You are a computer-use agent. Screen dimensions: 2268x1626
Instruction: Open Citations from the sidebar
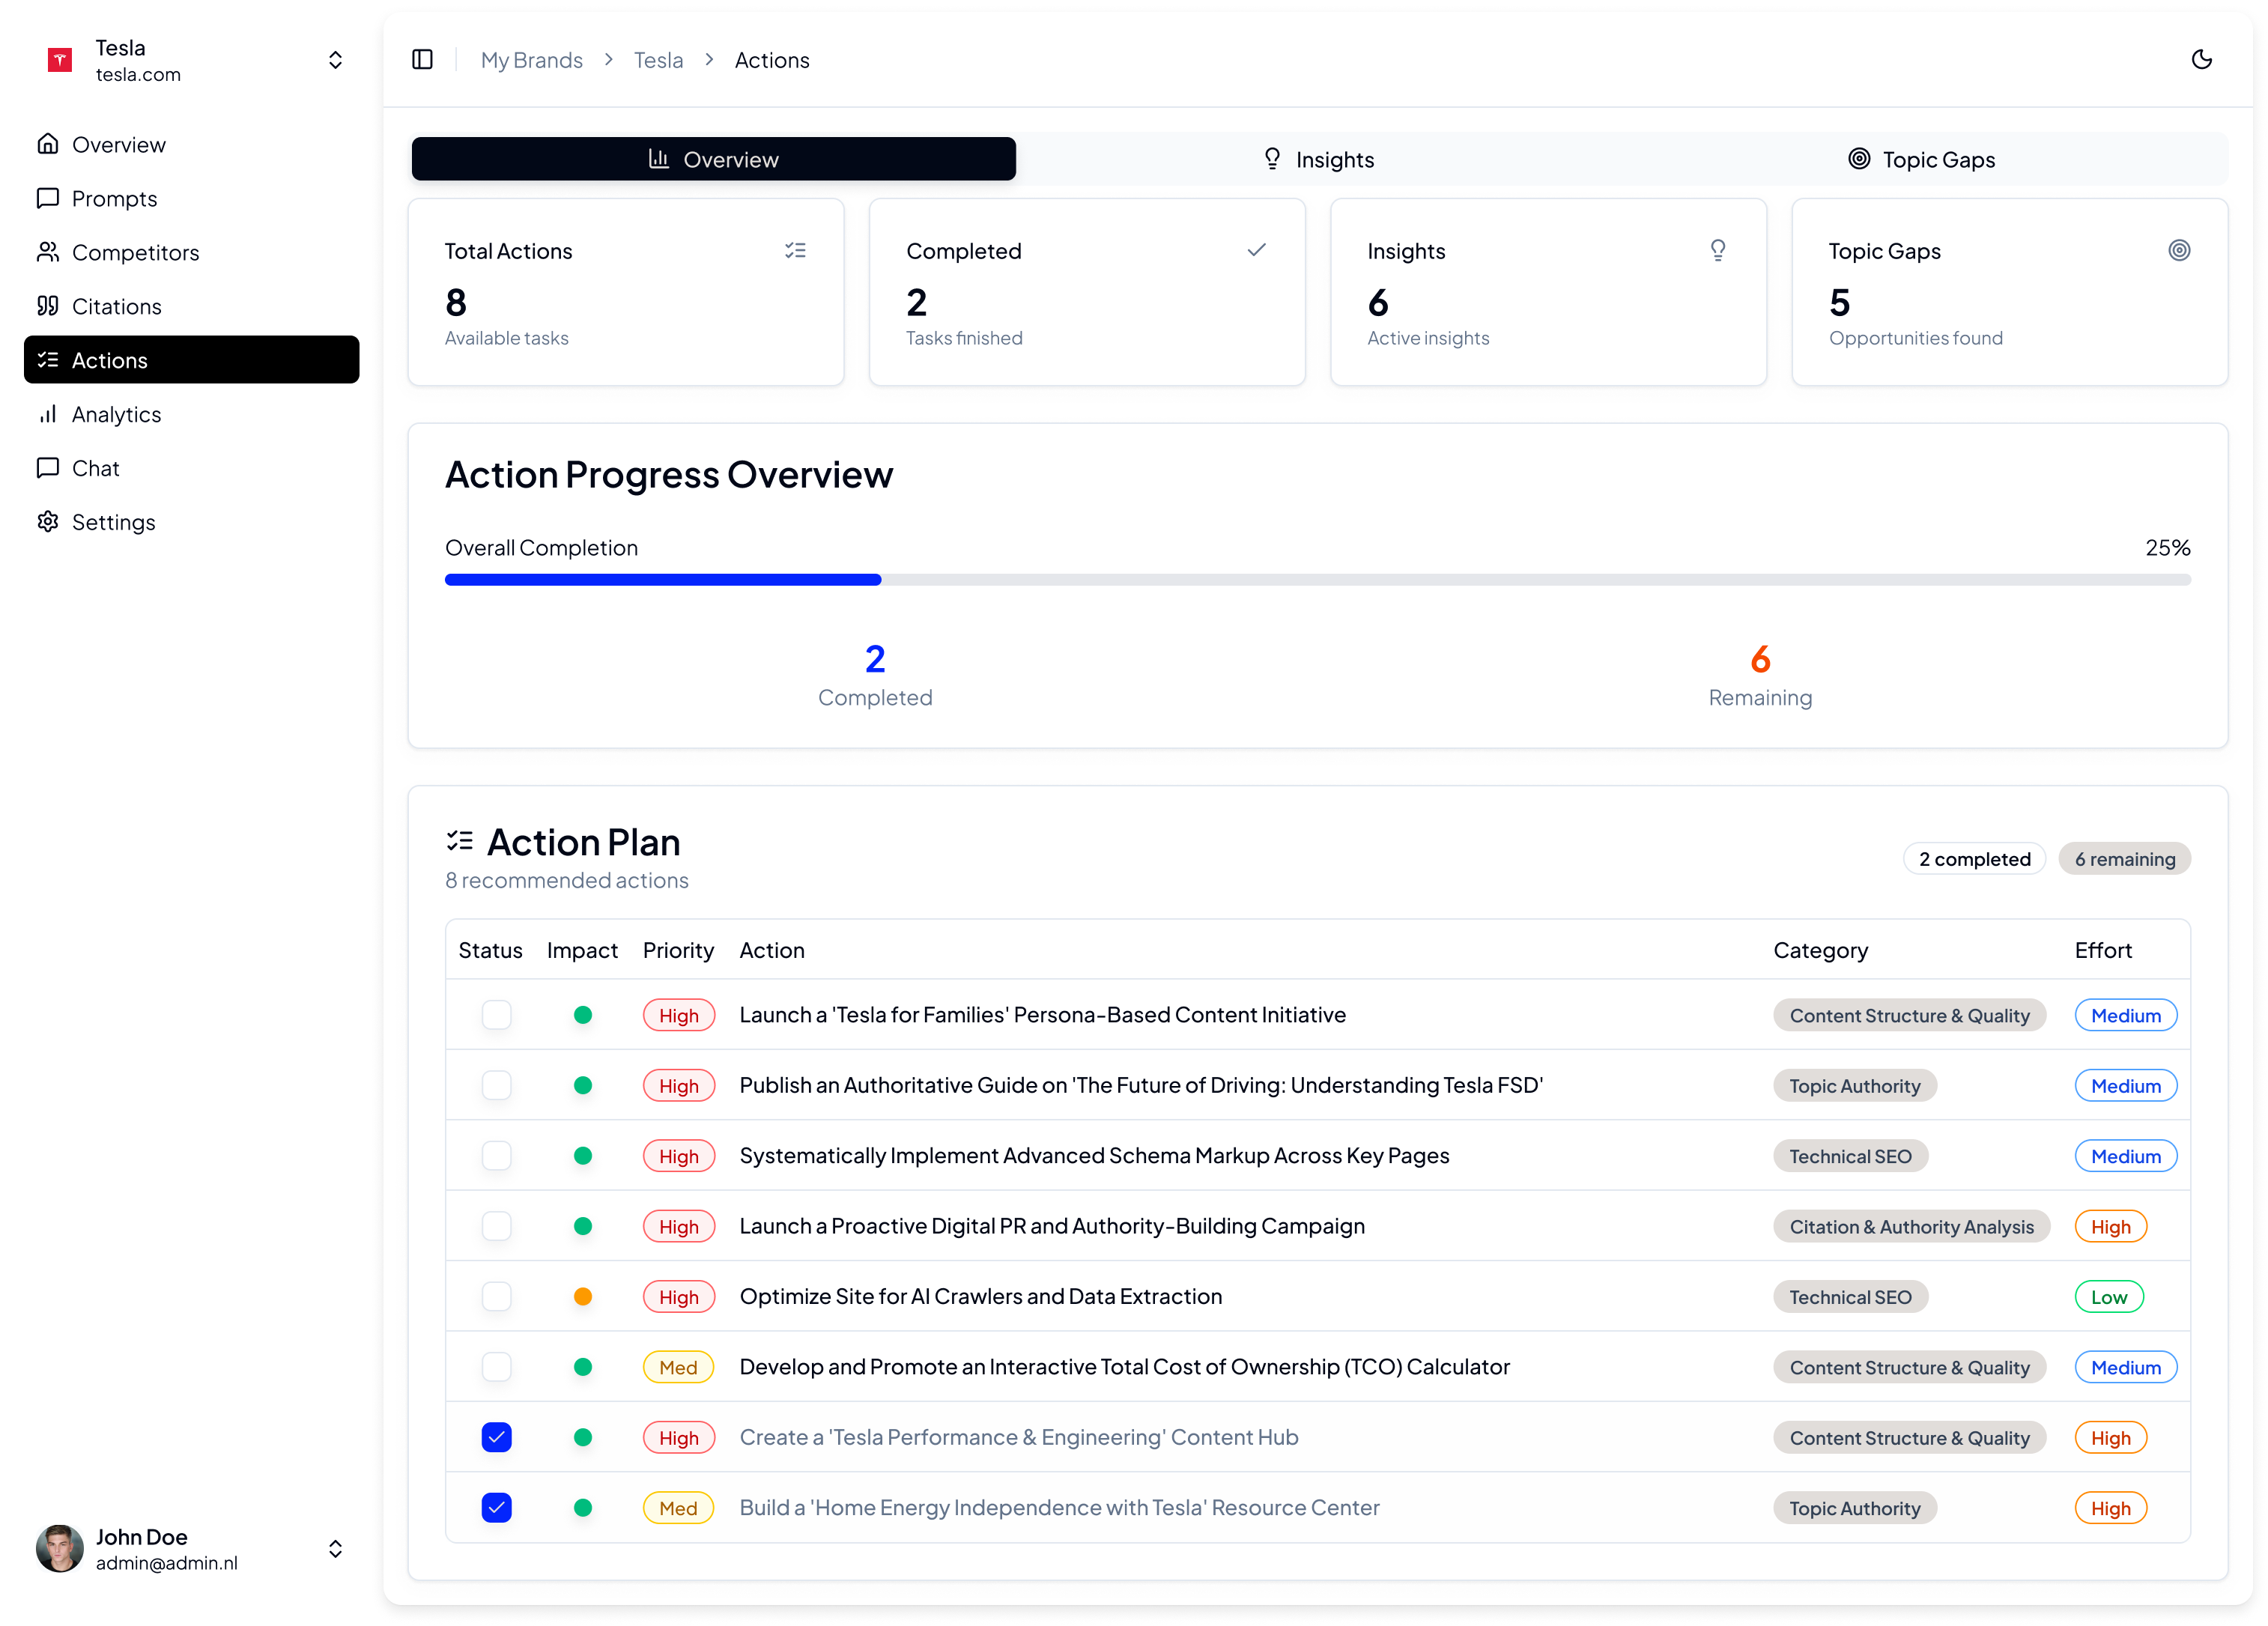point(116,306)
